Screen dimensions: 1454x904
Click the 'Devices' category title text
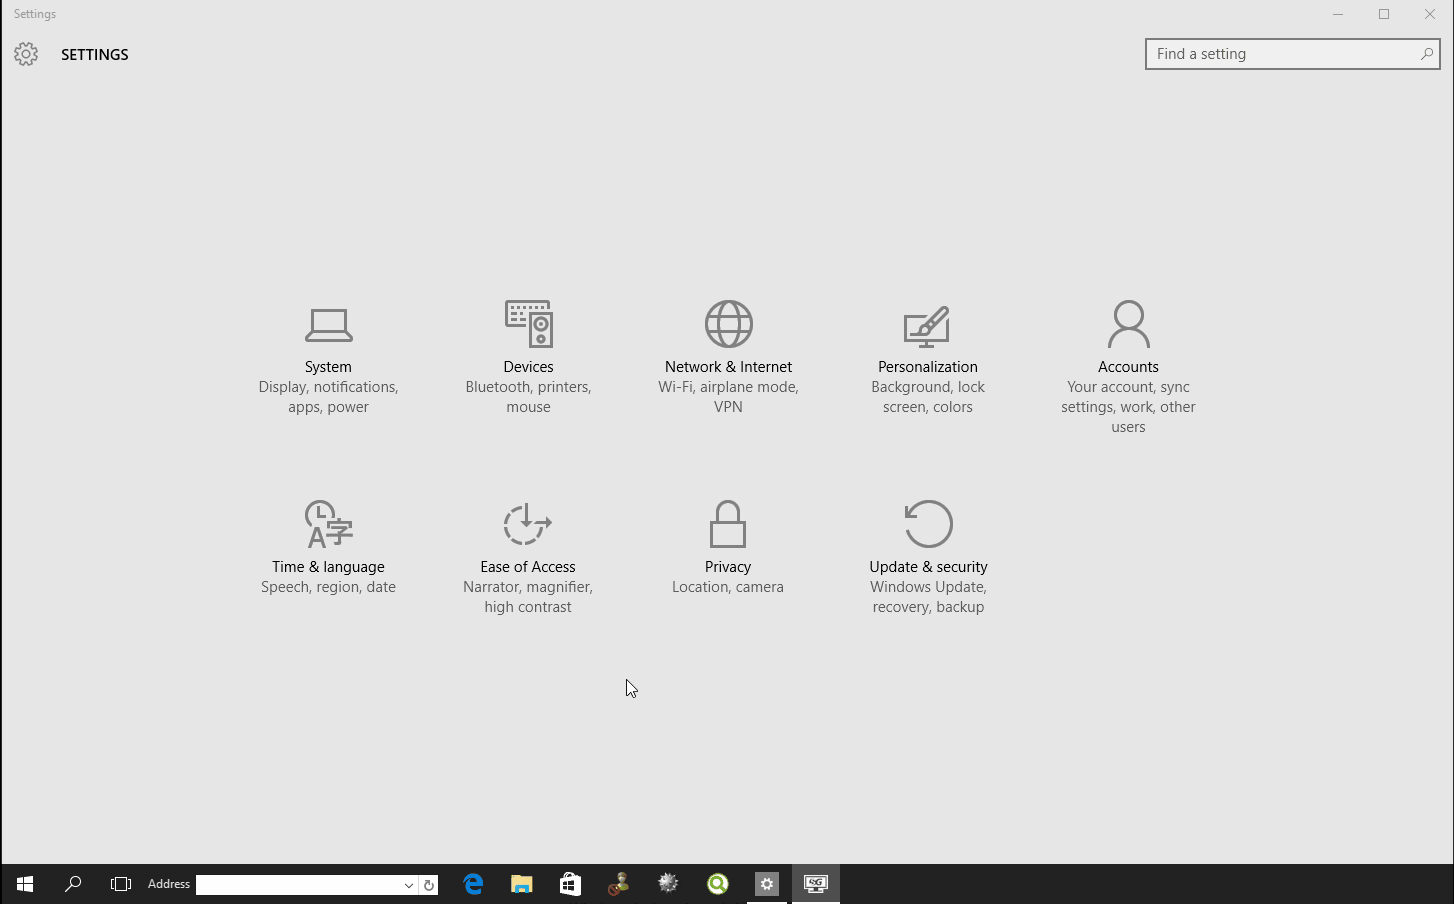pos(528,367)
